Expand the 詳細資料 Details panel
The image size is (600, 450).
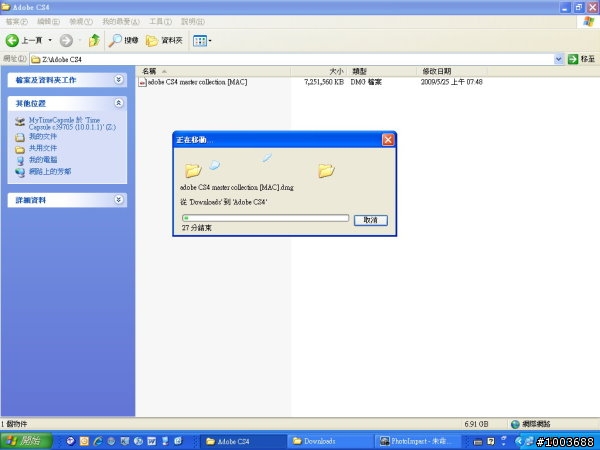point(119,200)
